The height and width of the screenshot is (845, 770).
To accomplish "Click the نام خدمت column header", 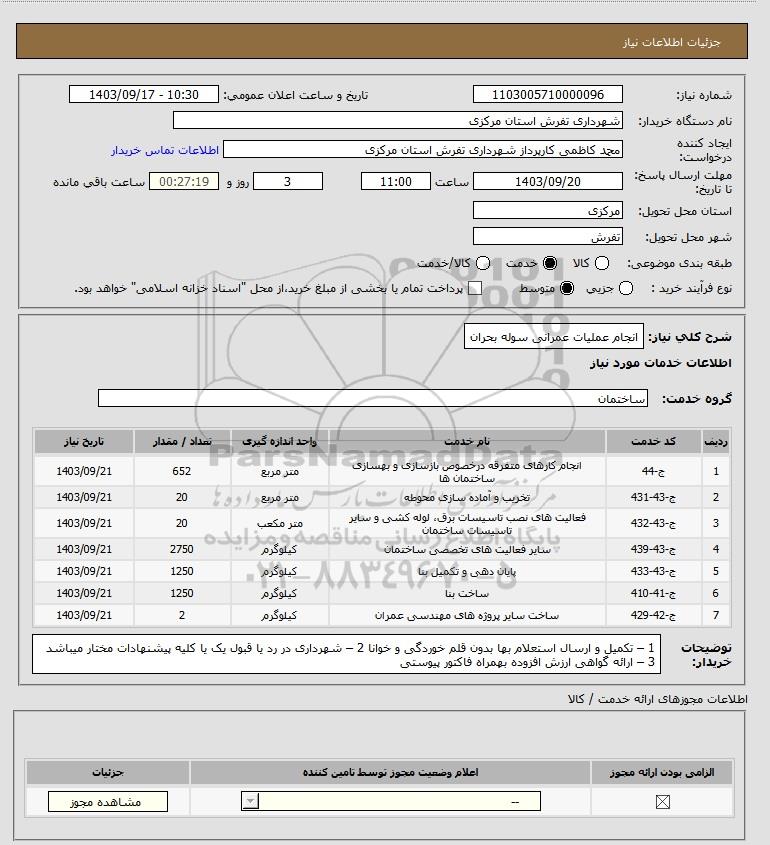I will (467, 441).
